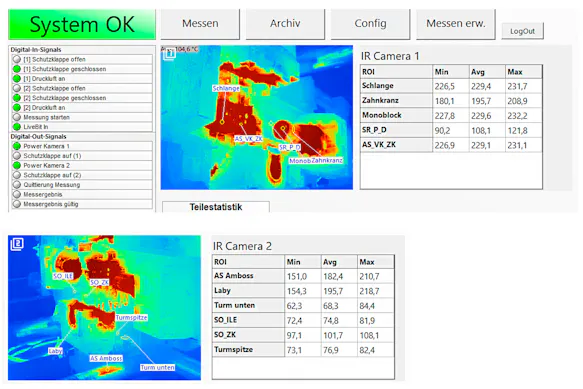This screenshot has height=389, width=583.
Task: Click the SR_P_D avg value 108,1
Action: (481, 131)
